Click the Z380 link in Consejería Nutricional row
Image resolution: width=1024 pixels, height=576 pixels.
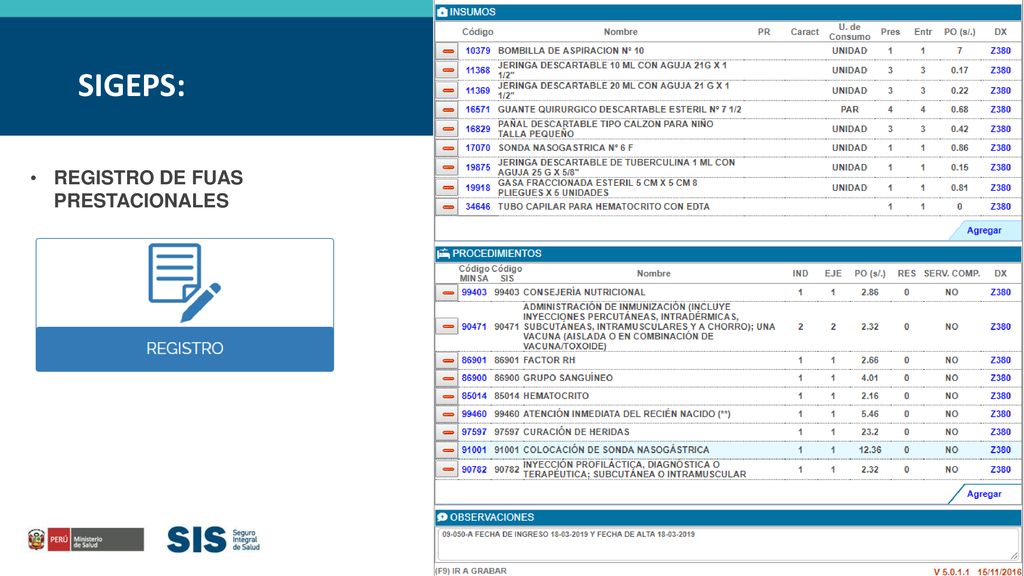click(1000, 293)
